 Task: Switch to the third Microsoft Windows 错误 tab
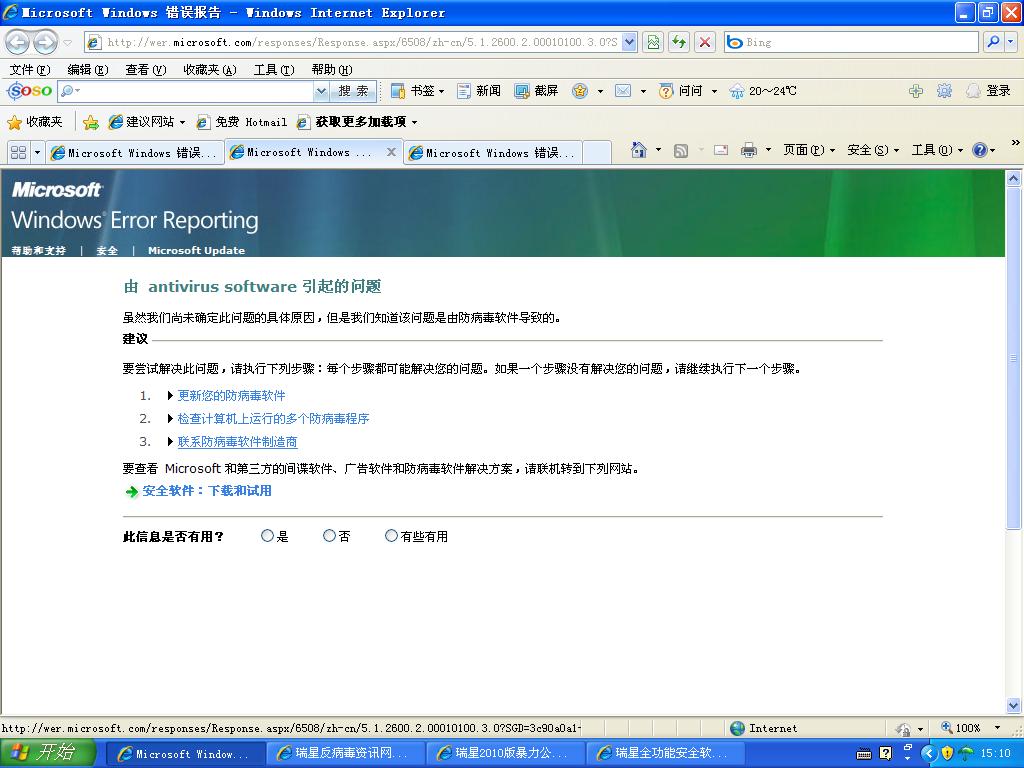tap(492, 153)
